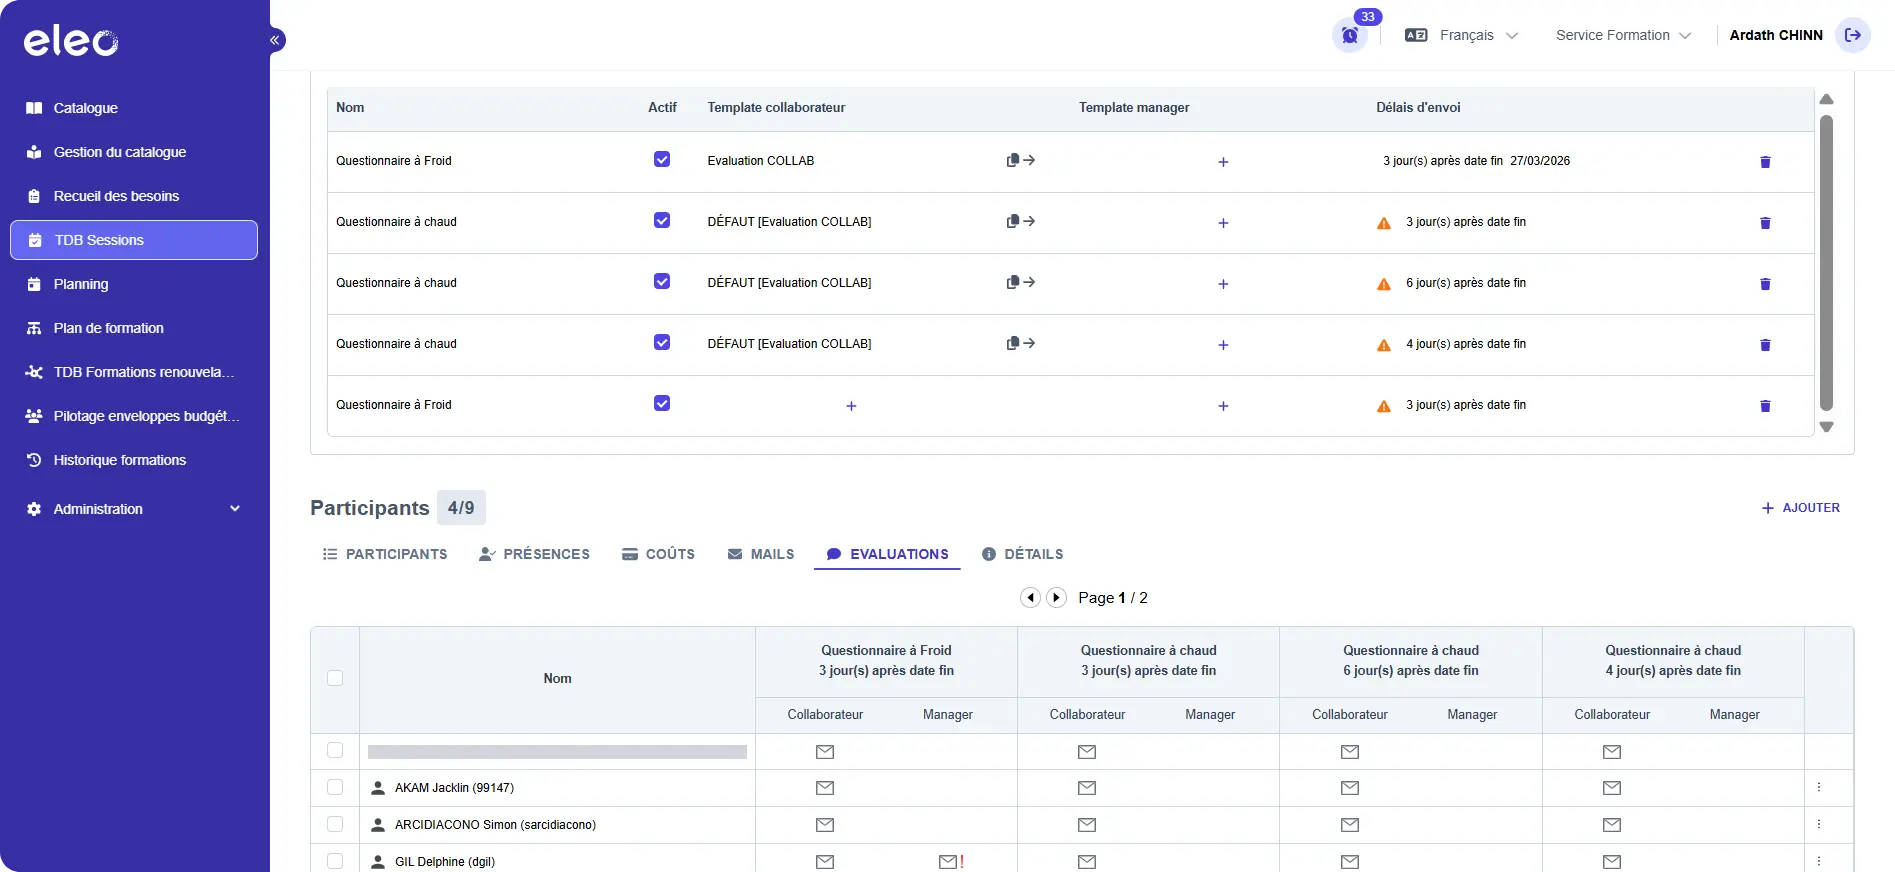Add a template manager on the first row
Viewport: 1895px width, 872px height.
[x=1223, y=162]
